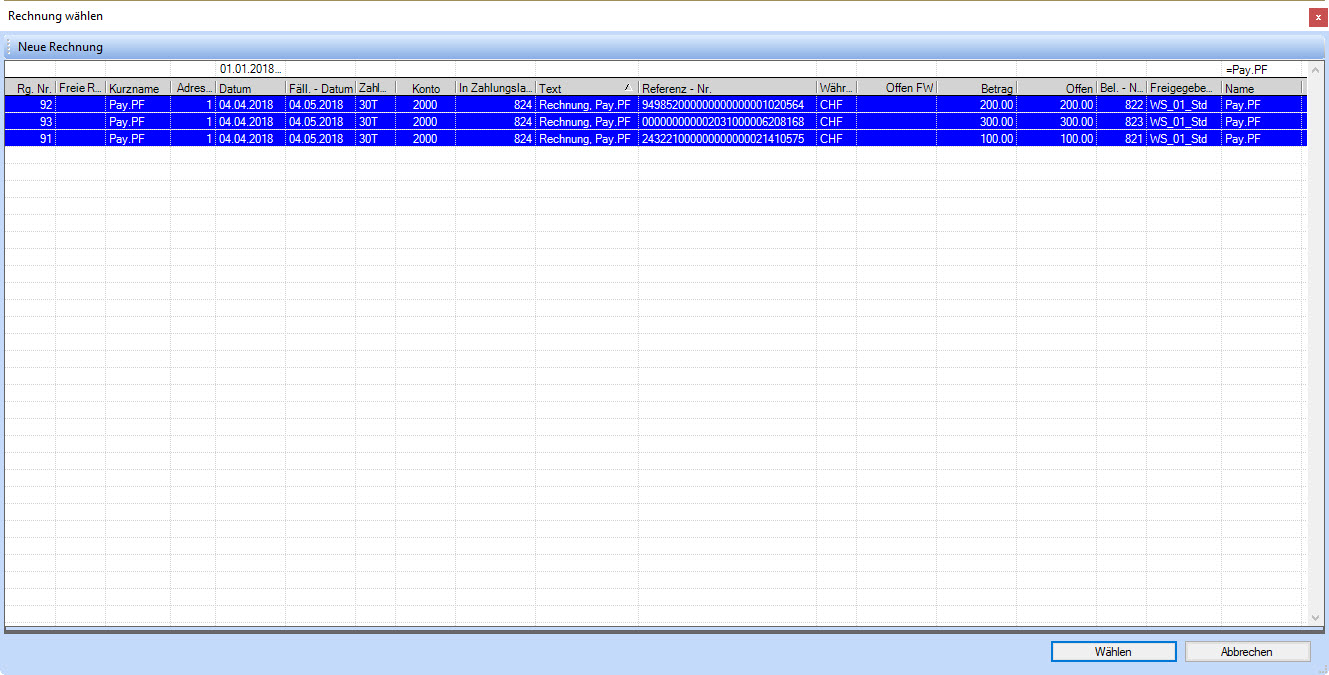Image resolution: width=1329 pixels, height=675 pixels.
Task: Click the In Zahlungslauf column header
Action: click(x=496, y=88)
